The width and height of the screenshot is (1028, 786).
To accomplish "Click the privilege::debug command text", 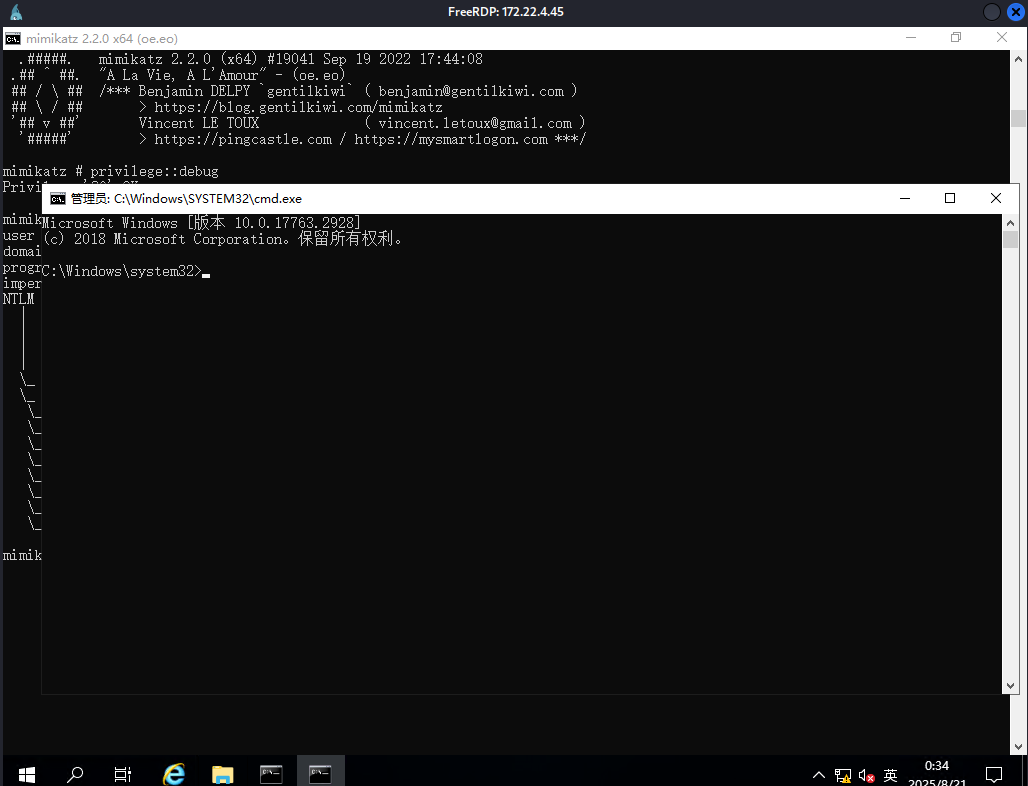I will click(155, 171).
